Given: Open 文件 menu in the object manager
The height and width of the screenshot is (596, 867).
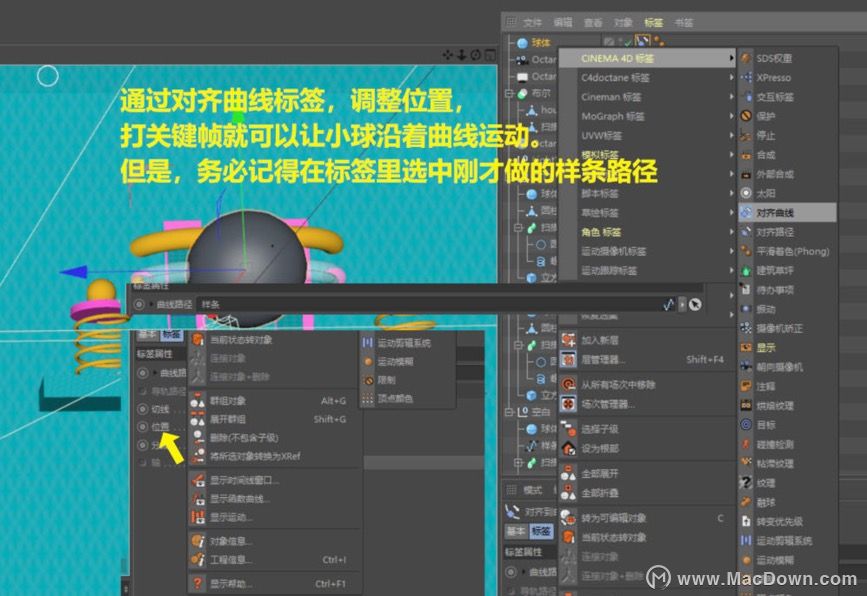Looking at the screenshot, I should 532,23.
